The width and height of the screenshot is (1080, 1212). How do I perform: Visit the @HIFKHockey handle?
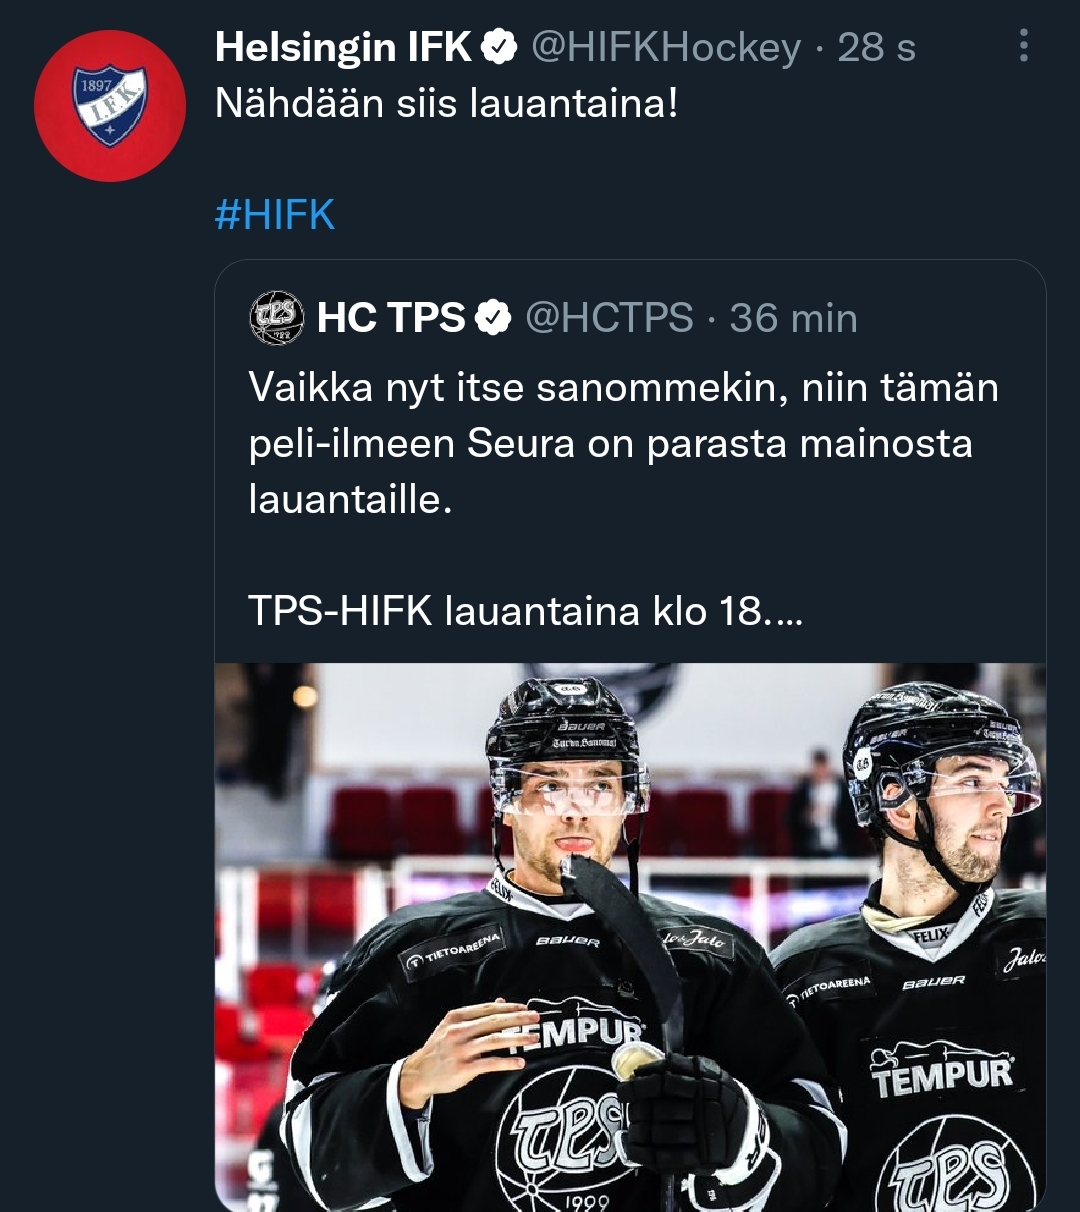tap(665, 47)
